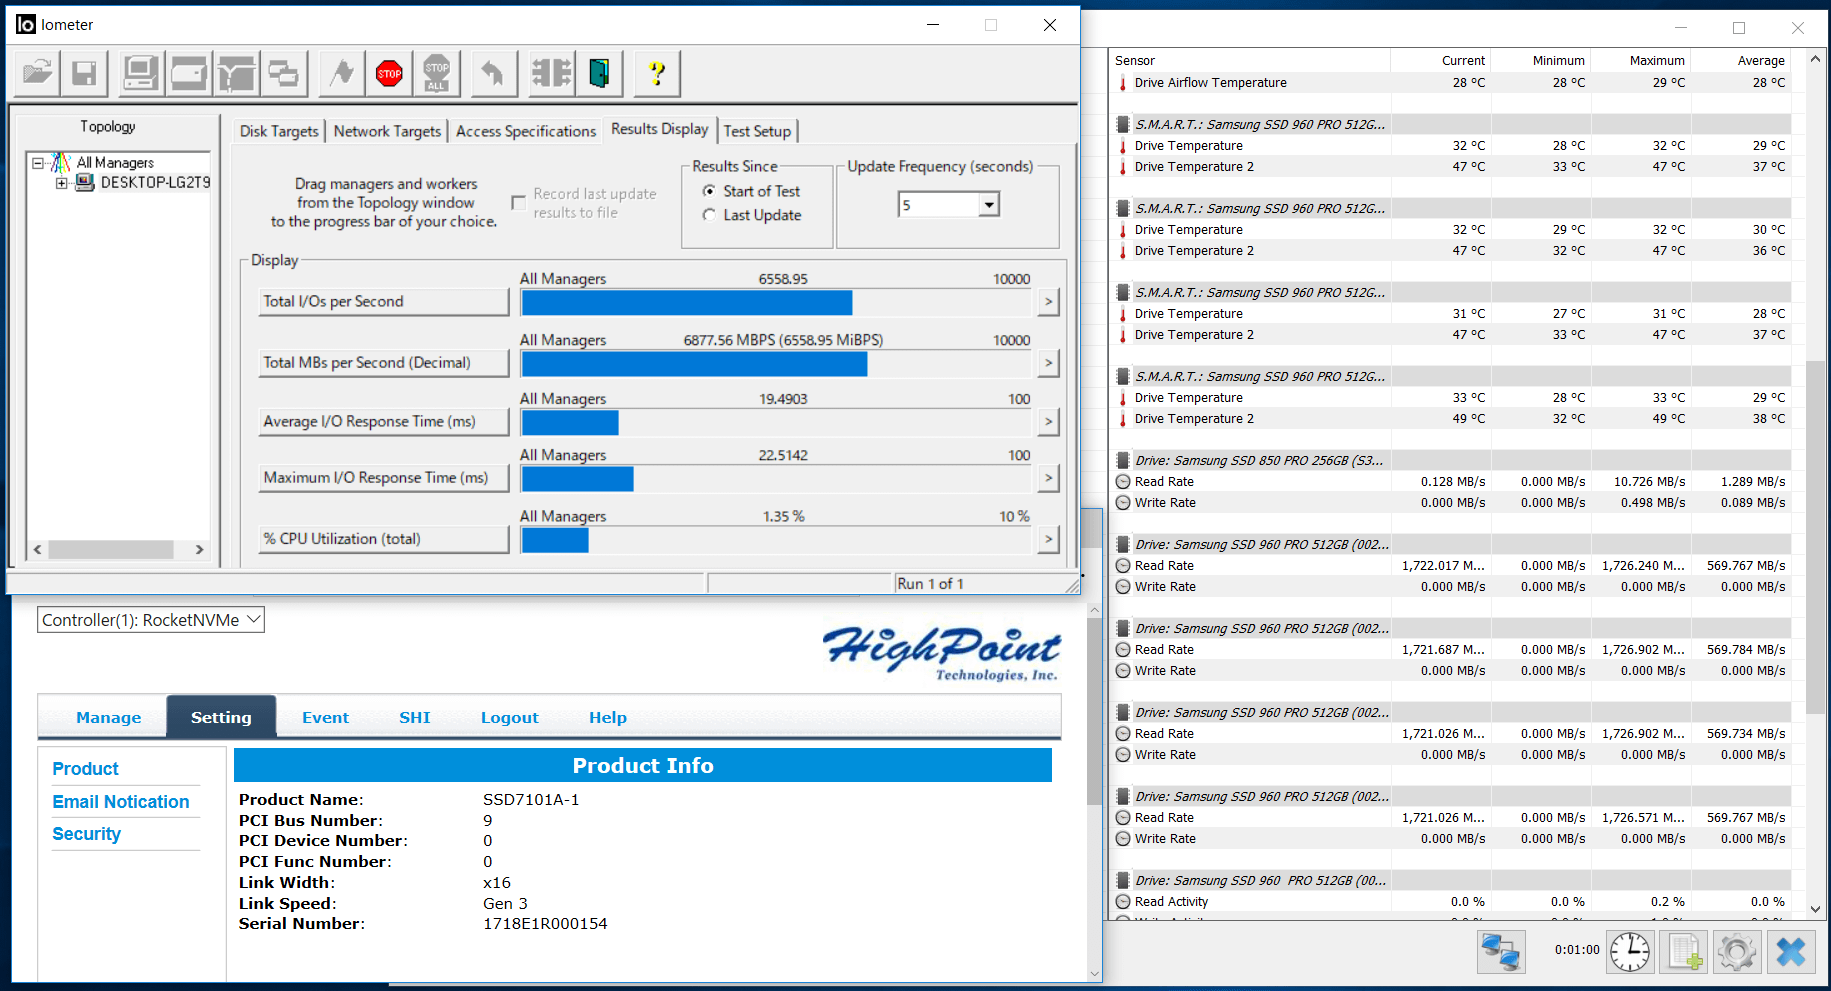Image resolution: width=1831 pixels, height=991 pixels.
Task: Open the Test Setup tab
Action: (757, 131)
